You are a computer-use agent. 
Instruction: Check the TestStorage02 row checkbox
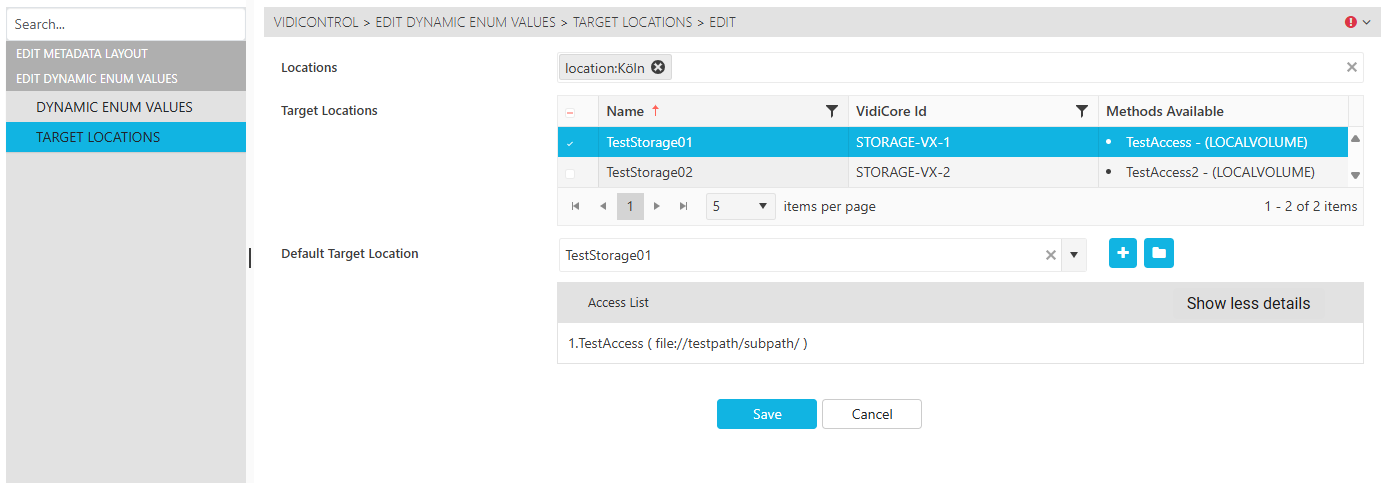(570, 173)
